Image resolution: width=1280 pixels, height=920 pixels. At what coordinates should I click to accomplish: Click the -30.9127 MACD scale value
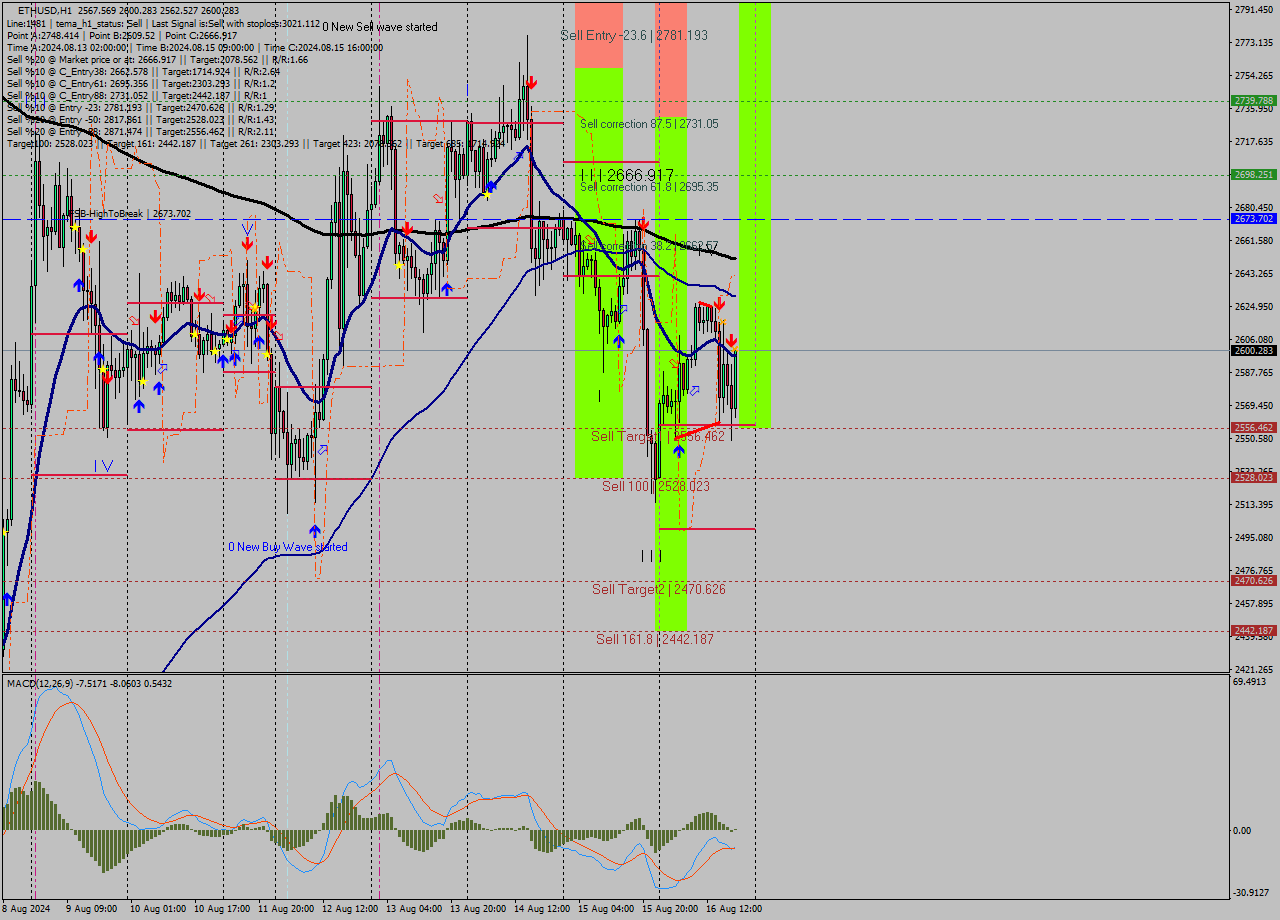pos(1251,893)
